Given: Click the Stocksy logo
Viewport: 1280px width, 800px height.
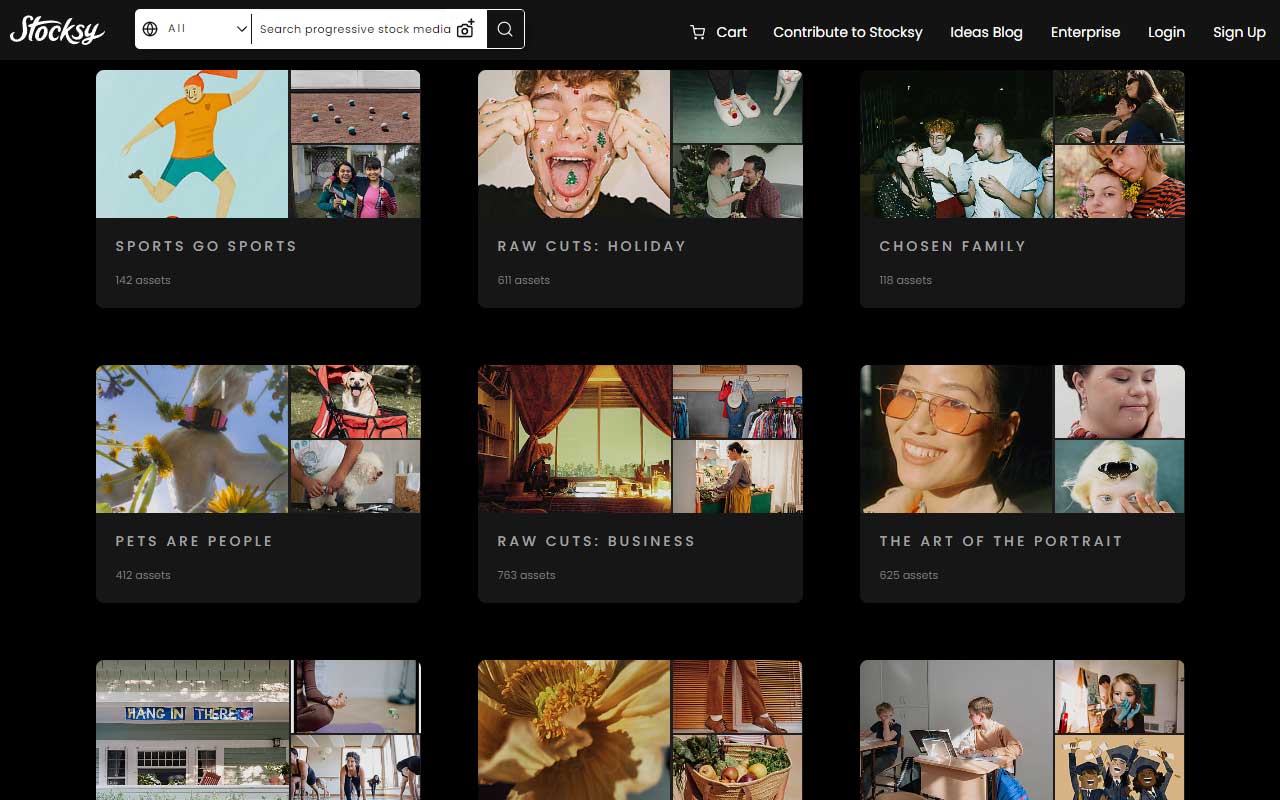Looking at the screenshot, I should (57, 30).
